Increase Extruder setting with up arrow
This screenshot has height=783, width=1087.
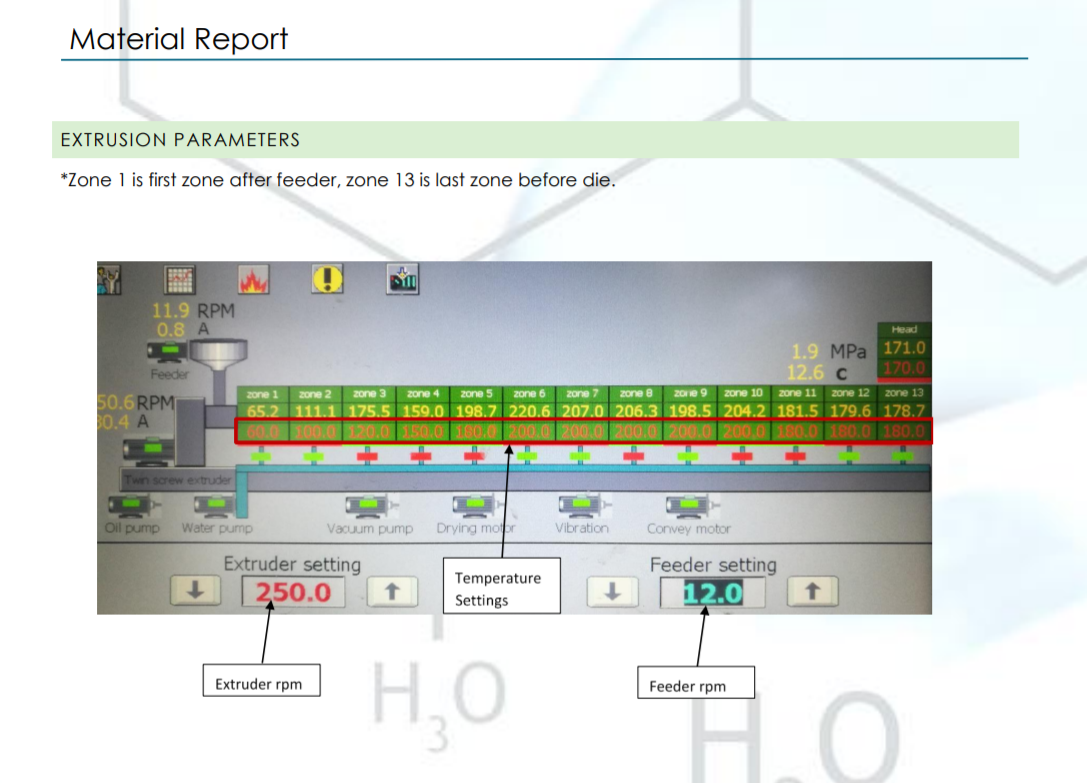[392, 592]
